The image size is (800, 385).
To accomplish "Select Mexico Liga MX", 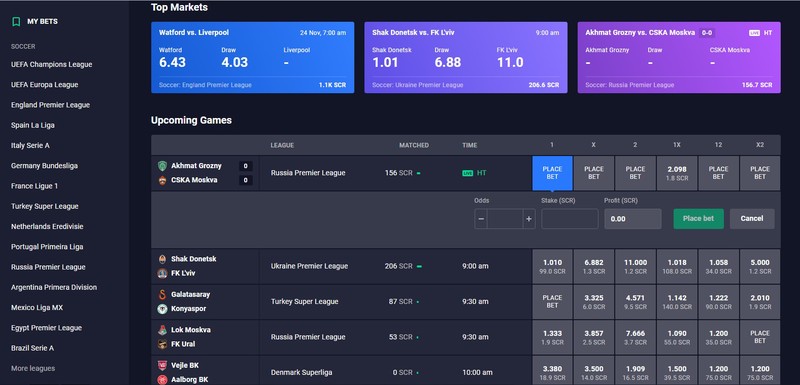I will tap(37, 307).
